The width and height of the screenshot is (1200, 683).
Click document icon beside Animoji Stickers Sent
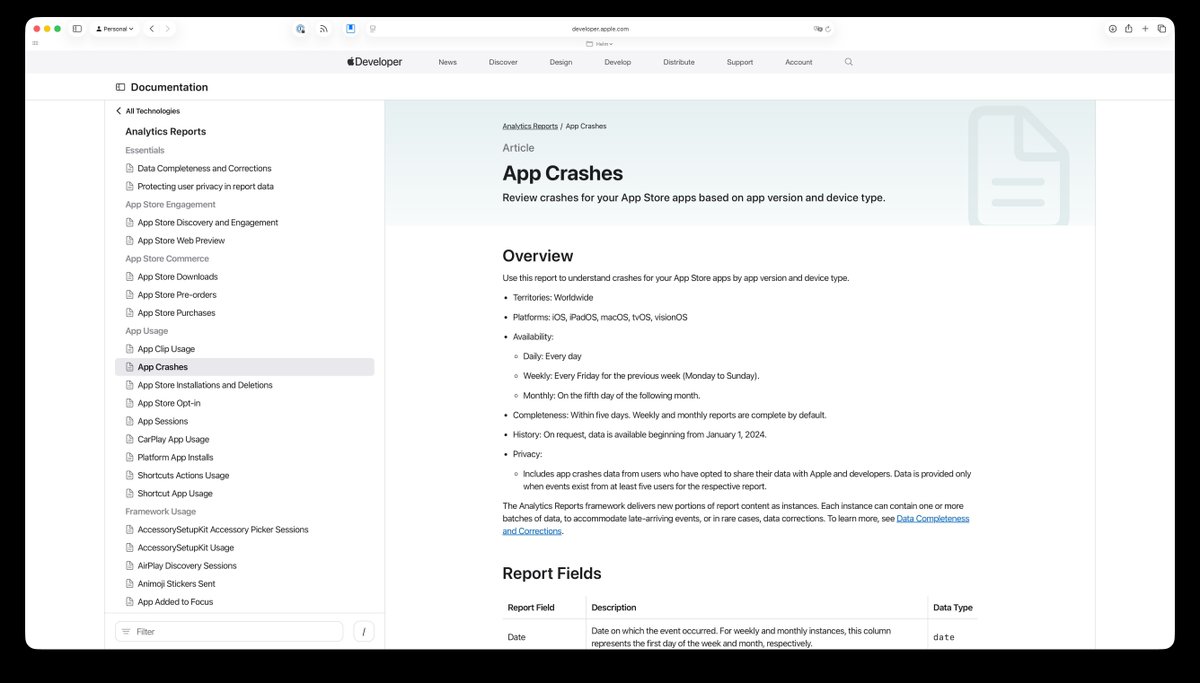129,583
